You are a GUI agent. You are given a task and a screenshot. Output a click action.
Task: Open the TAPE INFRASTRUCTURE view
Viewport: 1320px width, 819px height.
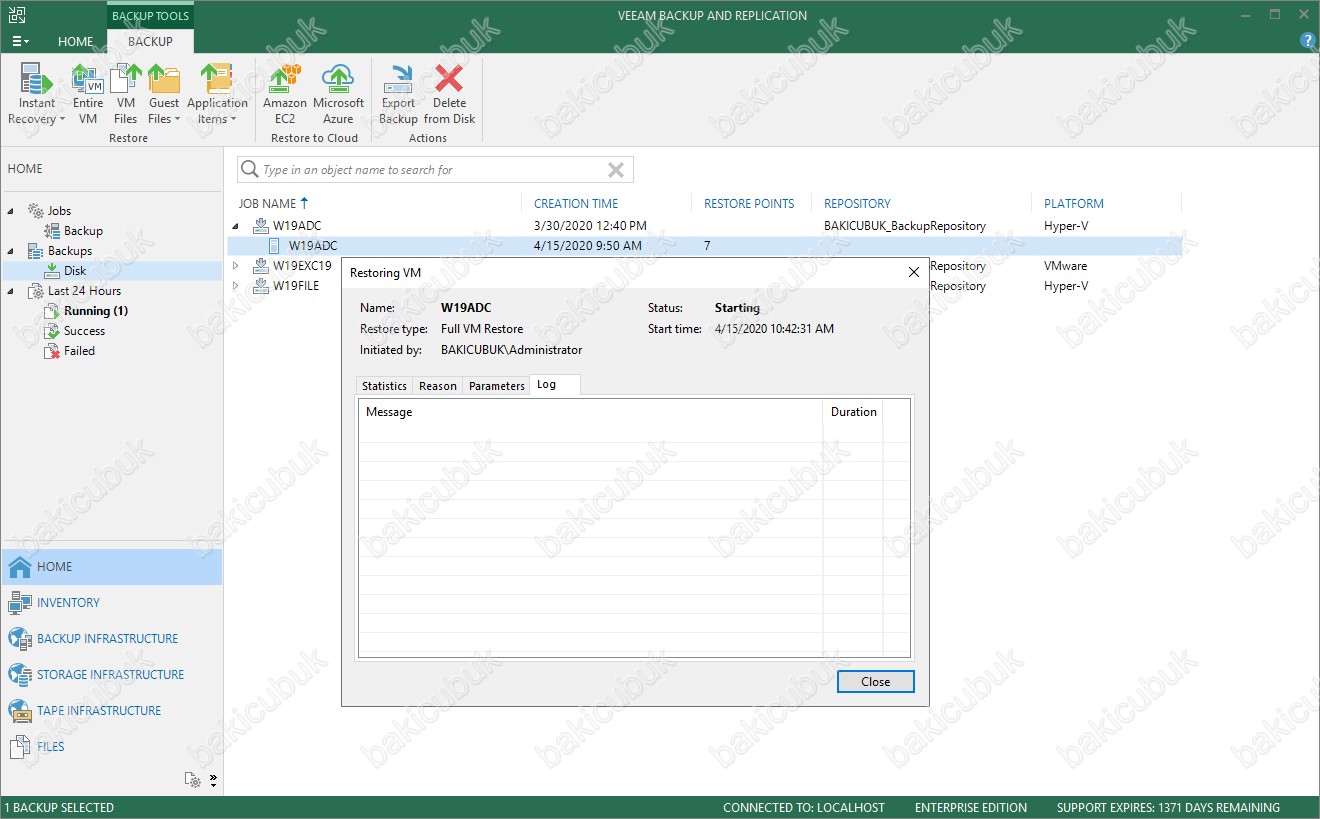pos(112,711)
